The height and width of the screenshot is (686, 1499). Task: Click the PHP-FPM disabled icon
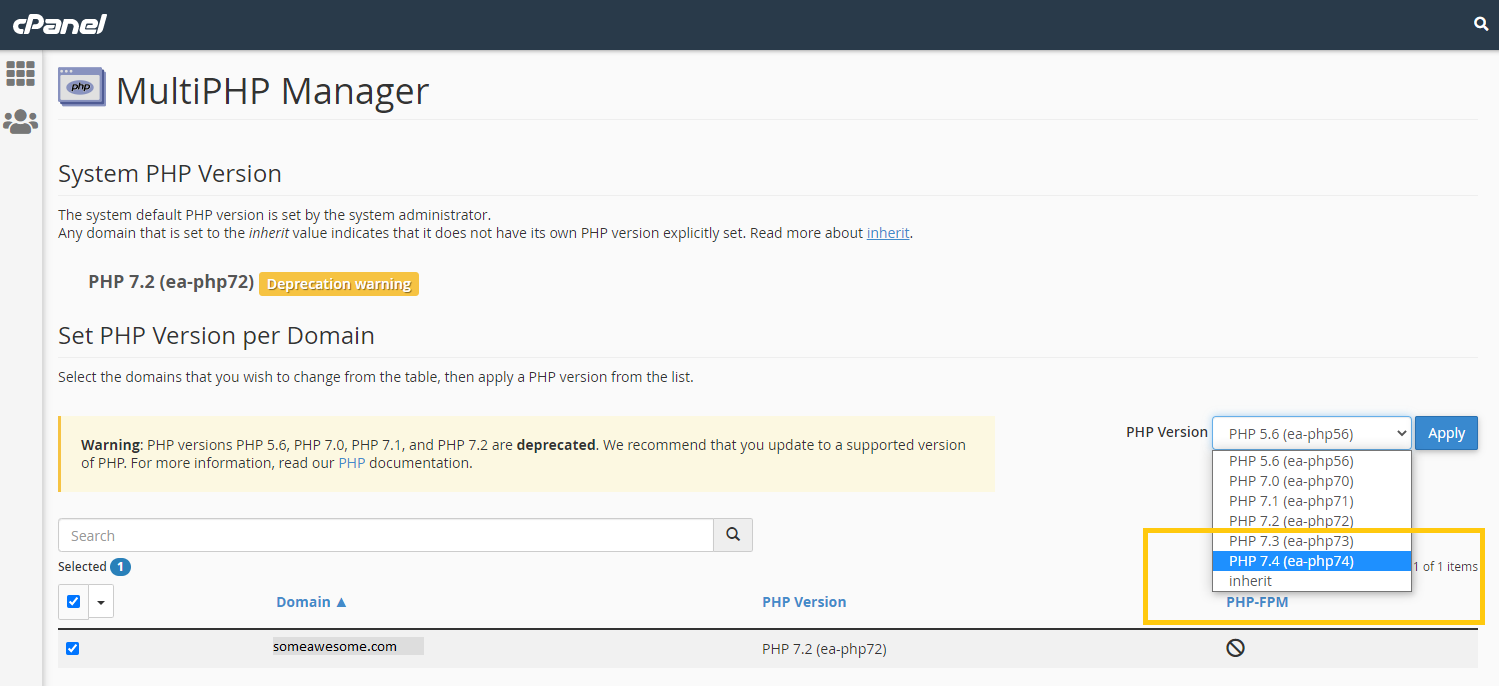coord(1235,648)
